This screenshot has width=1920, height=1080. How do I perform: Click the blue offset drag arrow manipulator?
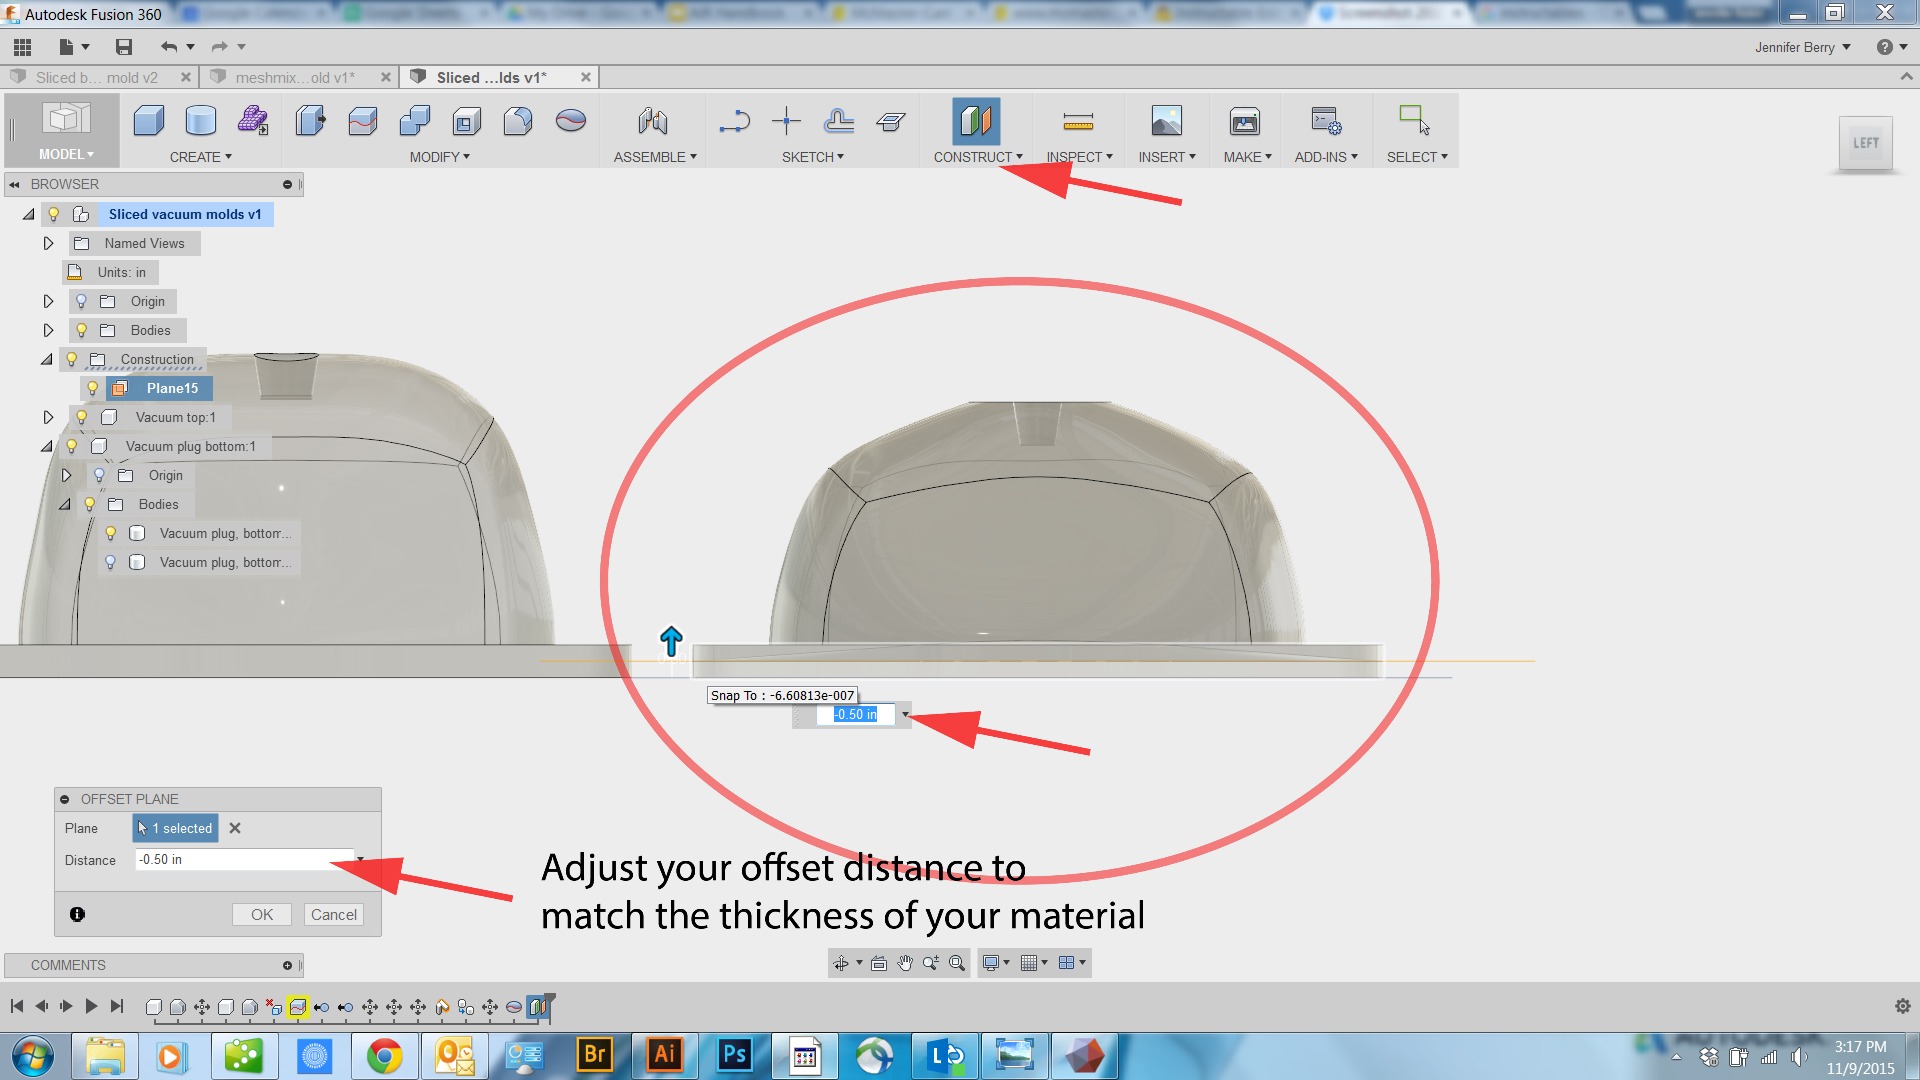[671, 641]
